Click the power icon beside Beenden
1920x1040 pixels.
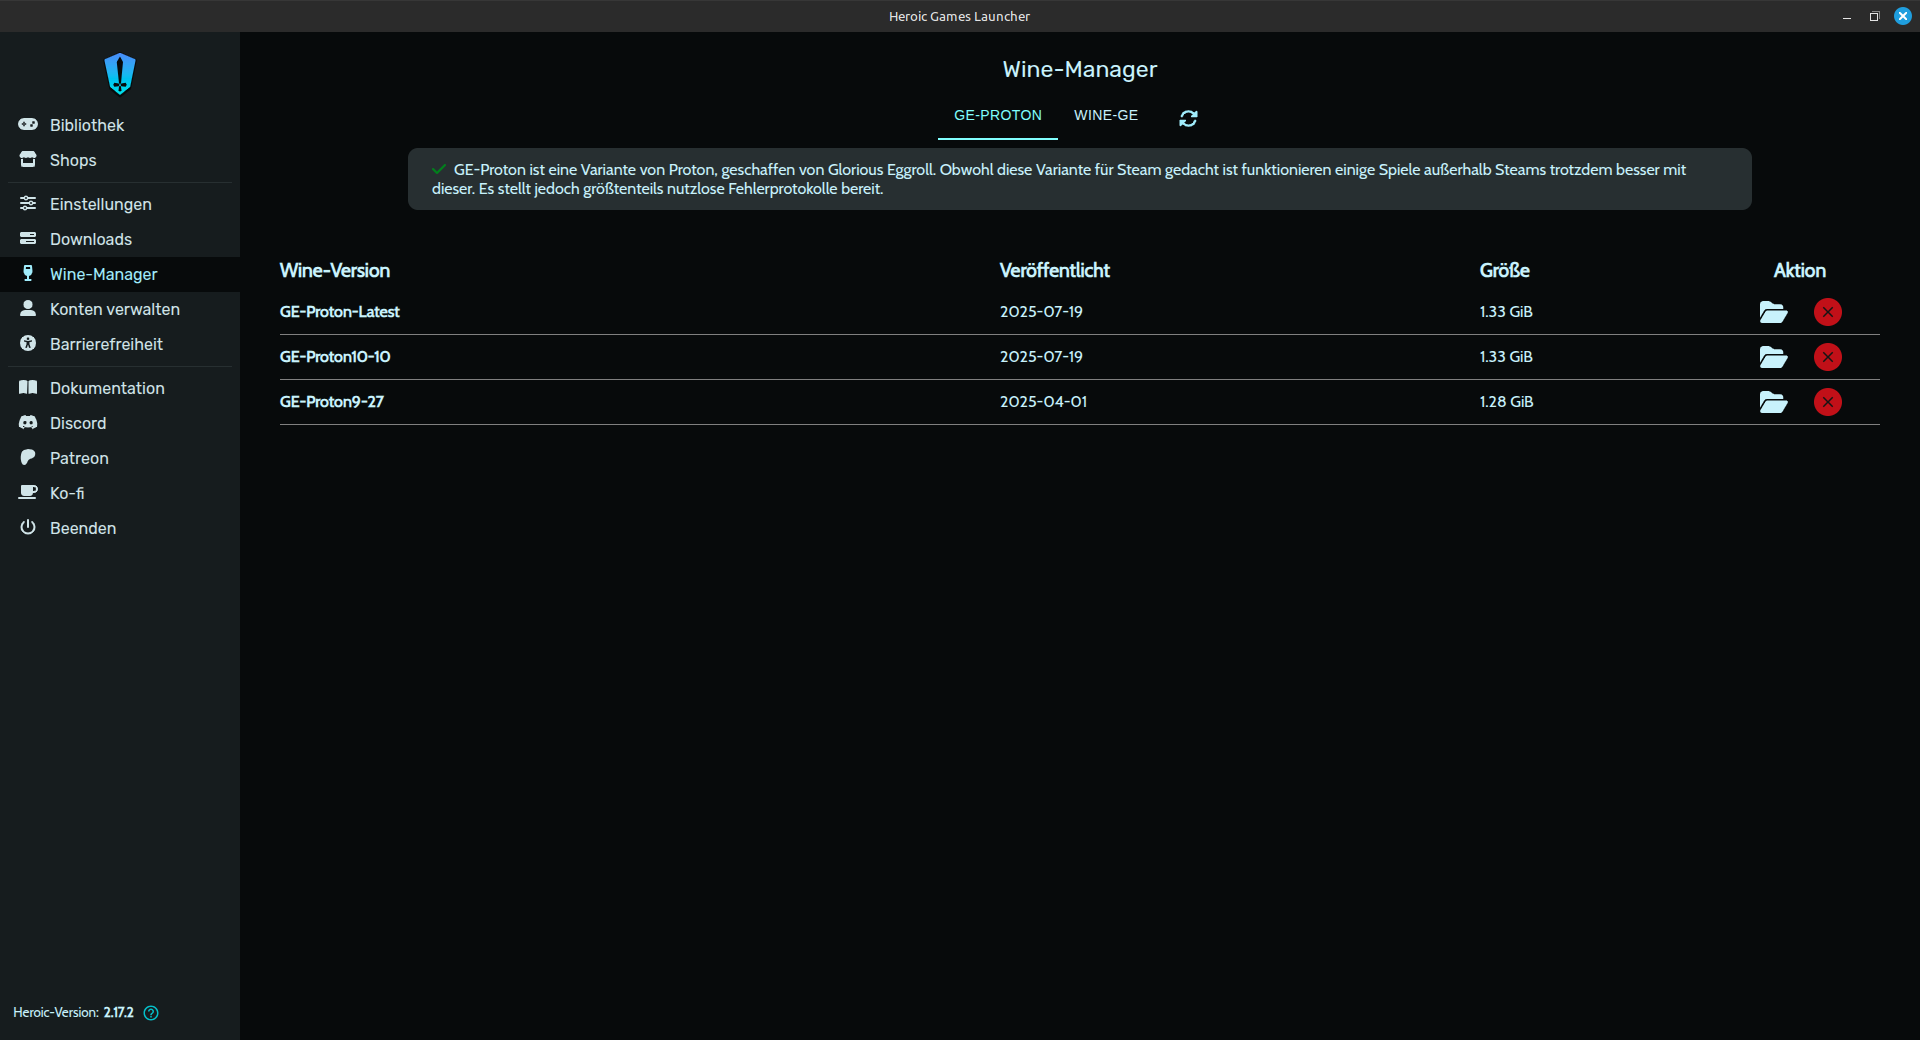[28, 527]
